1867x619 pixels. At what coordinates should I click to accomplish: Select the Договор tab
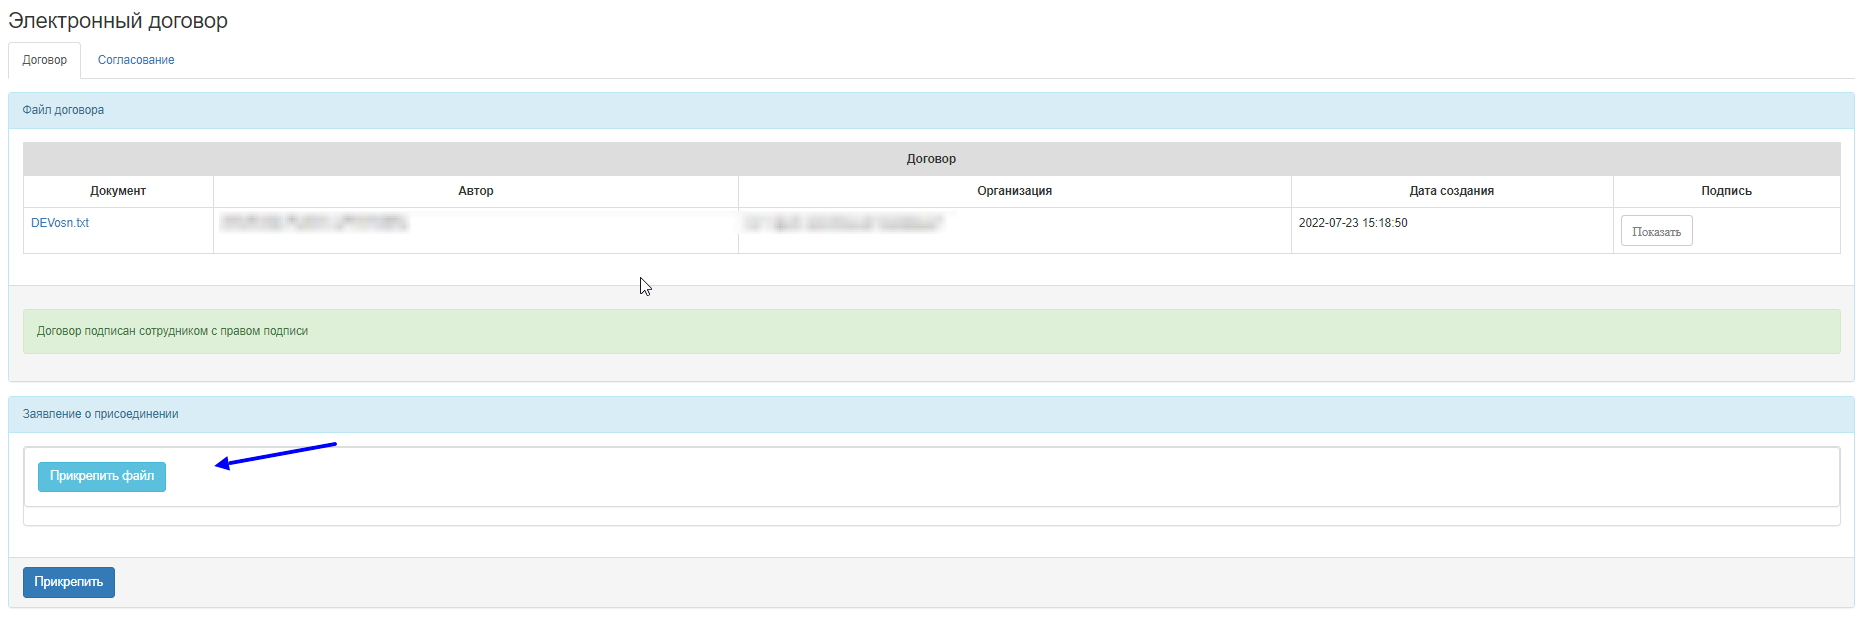pos(45,60)
